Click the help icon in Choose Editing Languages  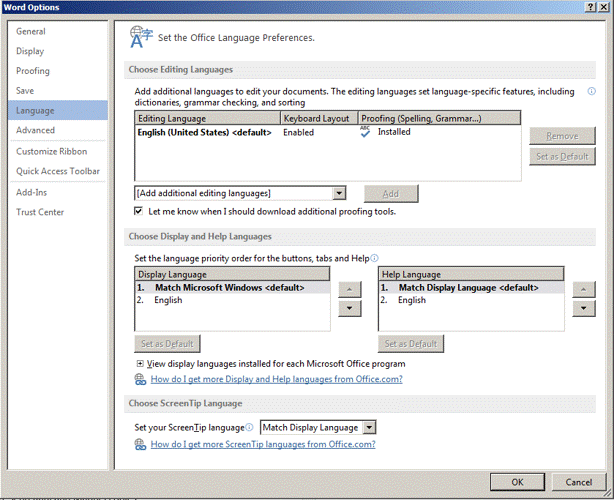click(592, 91)
